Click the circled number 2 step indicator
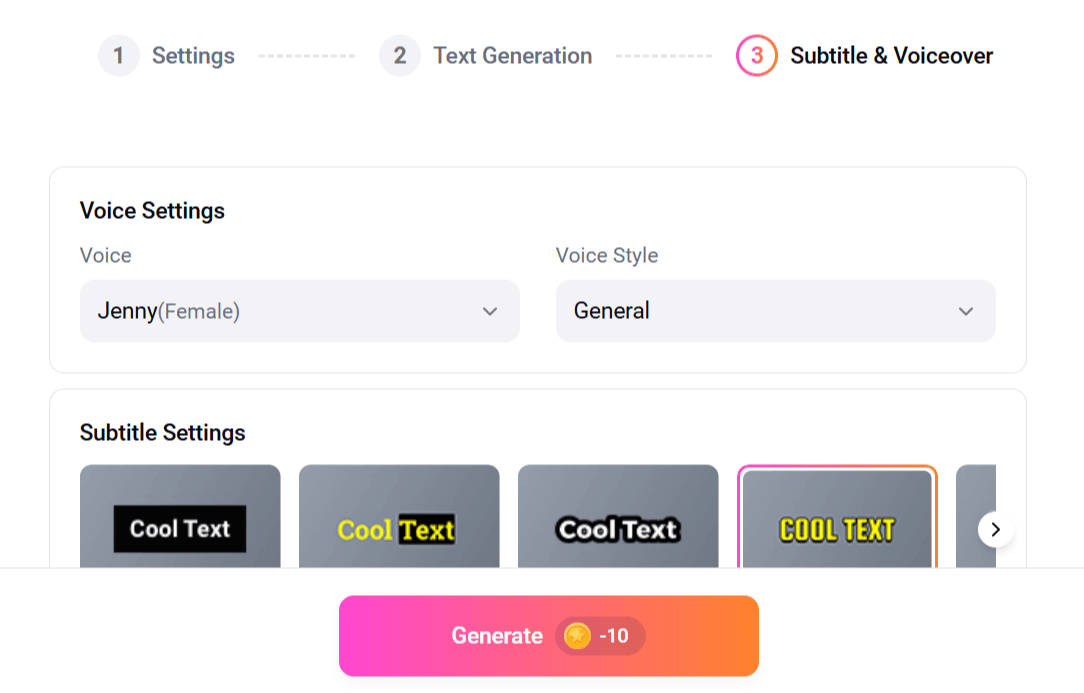Screen dimensions: 1084x693 click(400, 56)
